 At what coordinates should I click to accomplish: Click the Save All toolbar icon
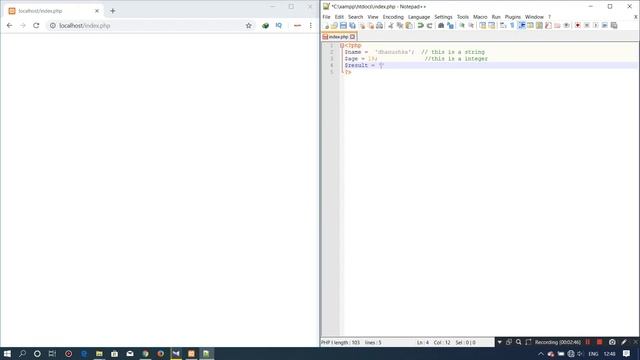tap(353, 25)
